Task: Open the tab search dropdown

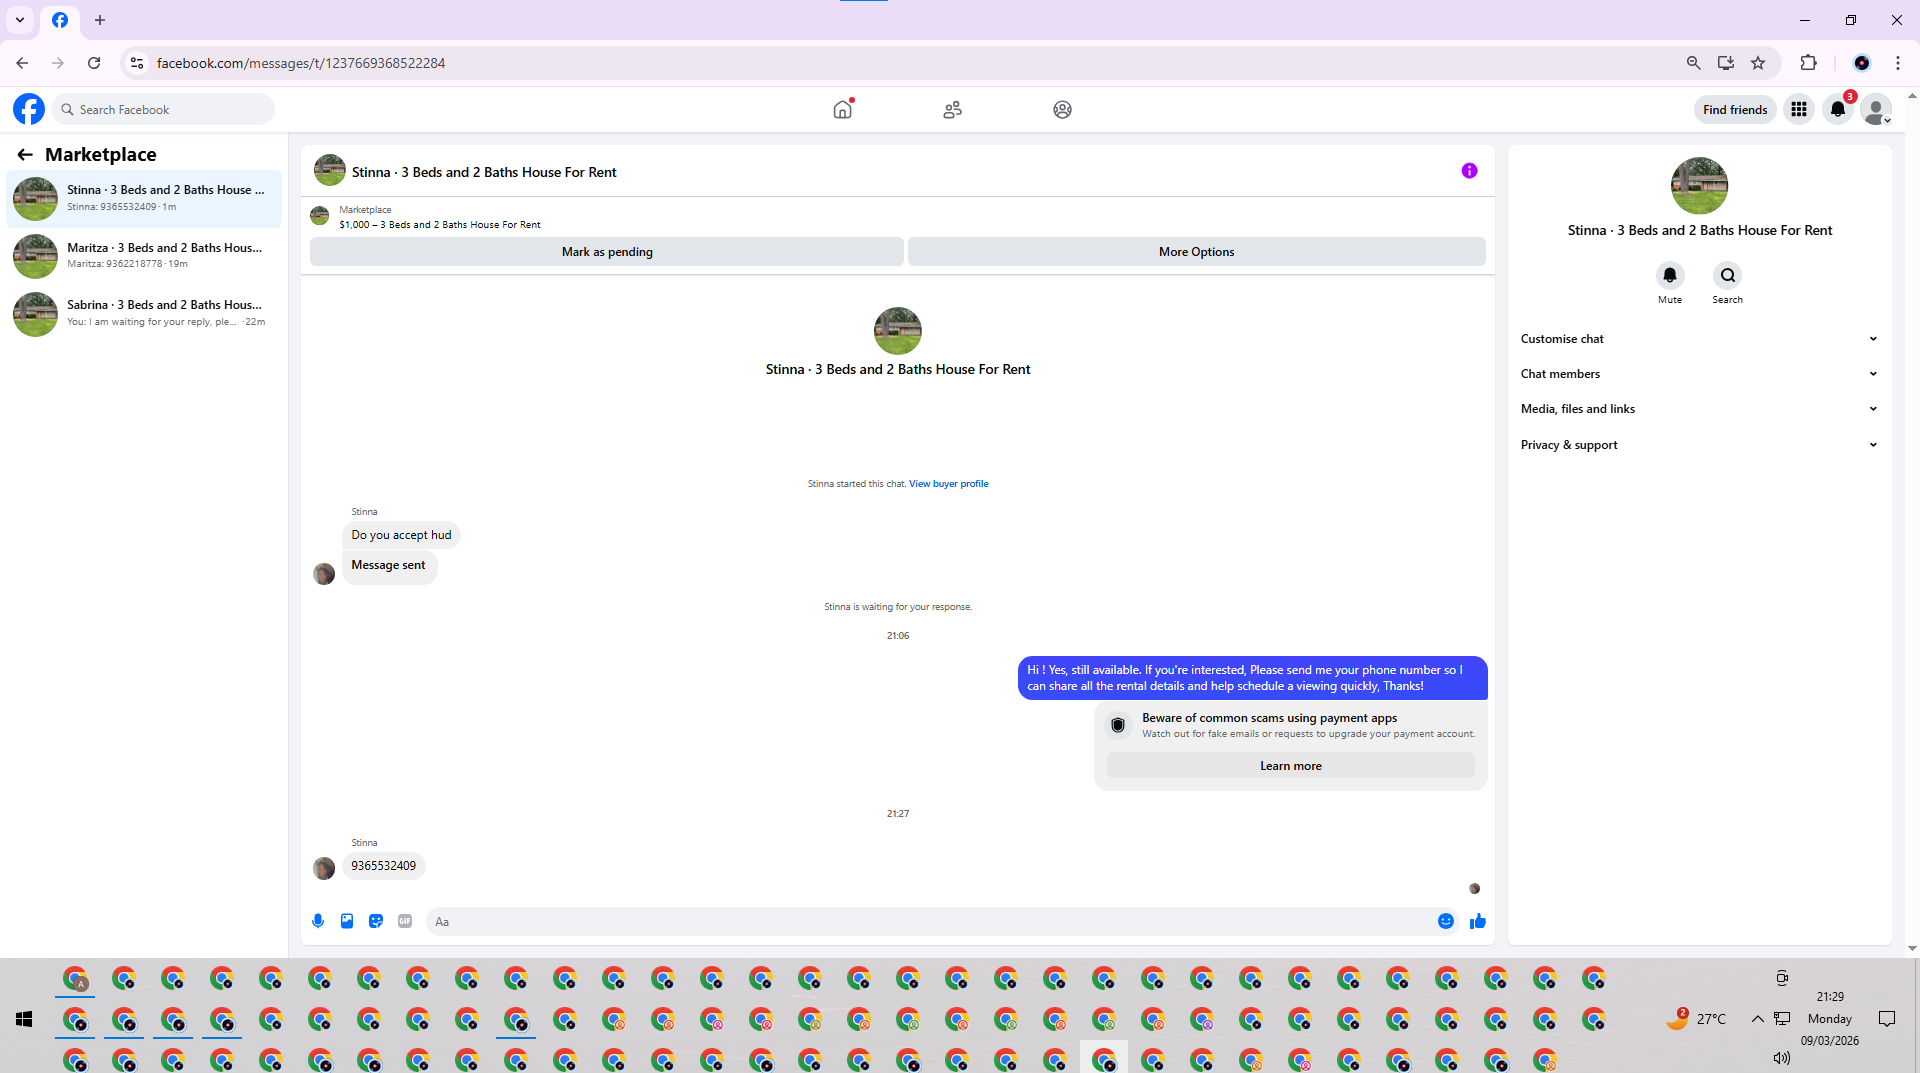Action: 20,20
